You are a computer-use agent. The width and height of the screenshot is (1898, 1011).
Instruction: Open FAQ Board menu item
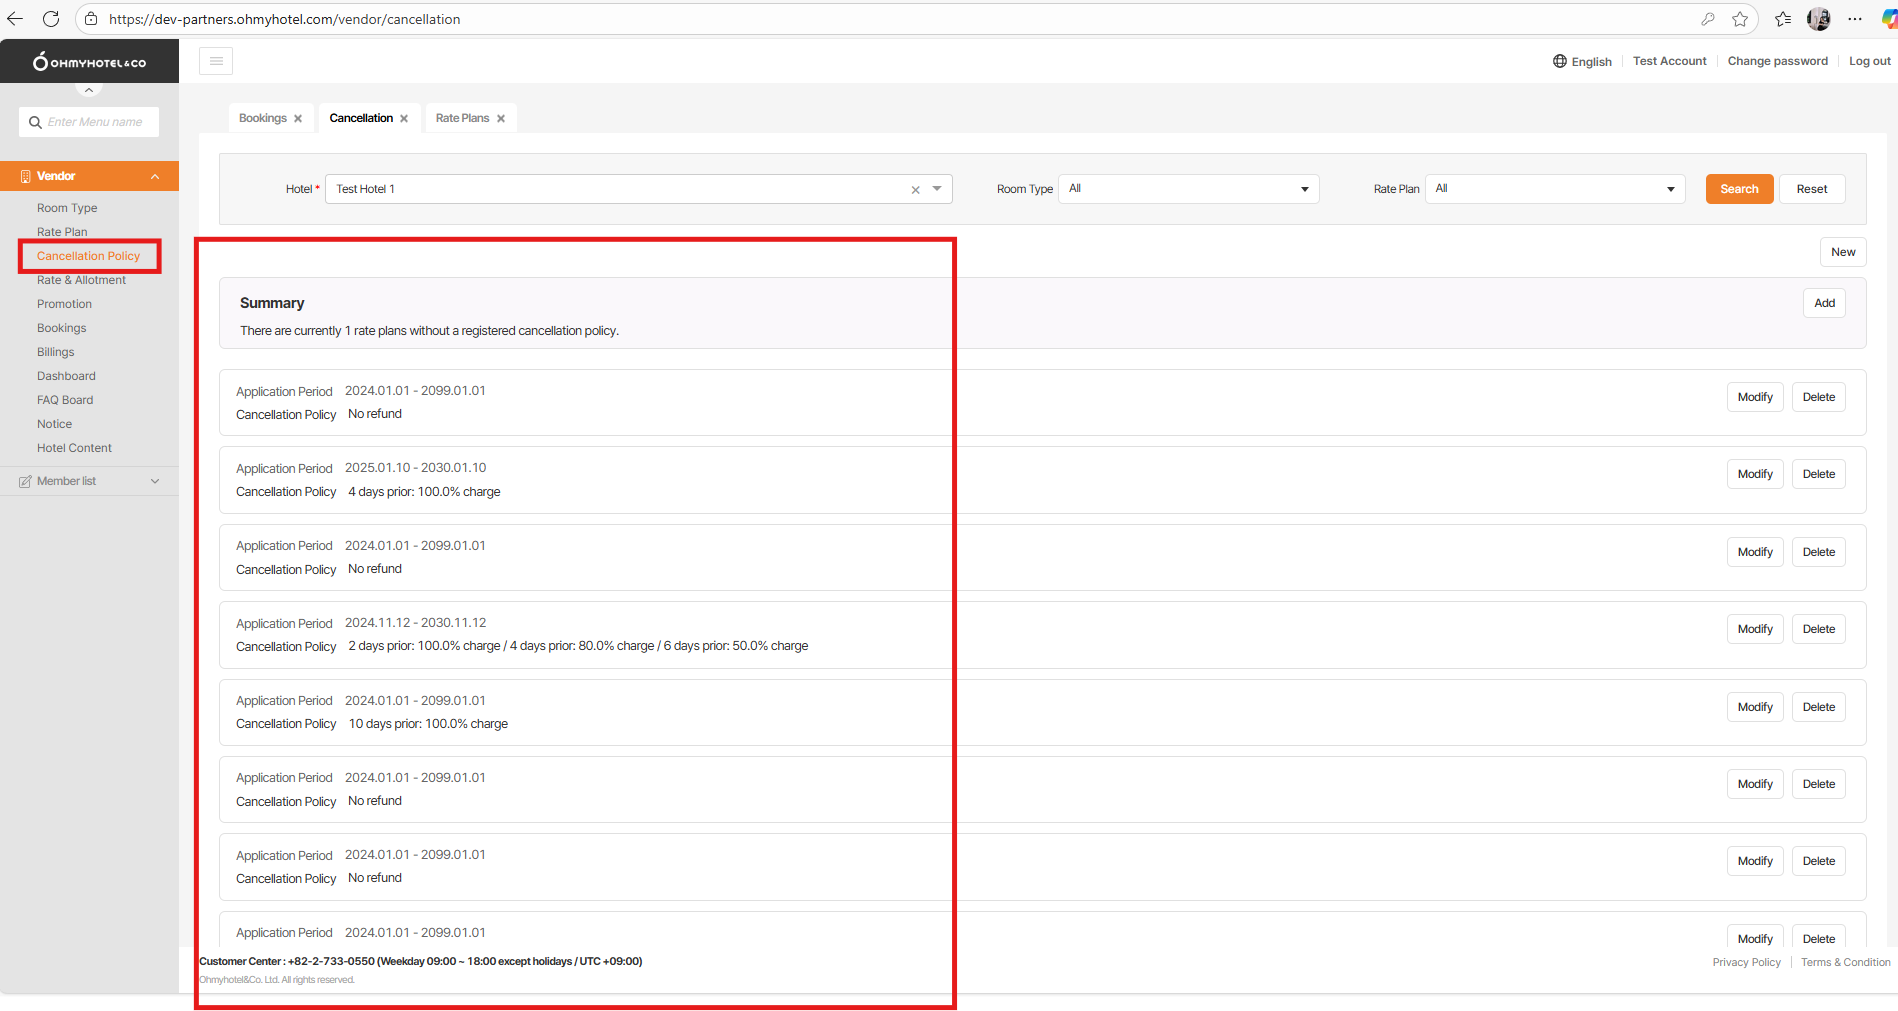65,400
